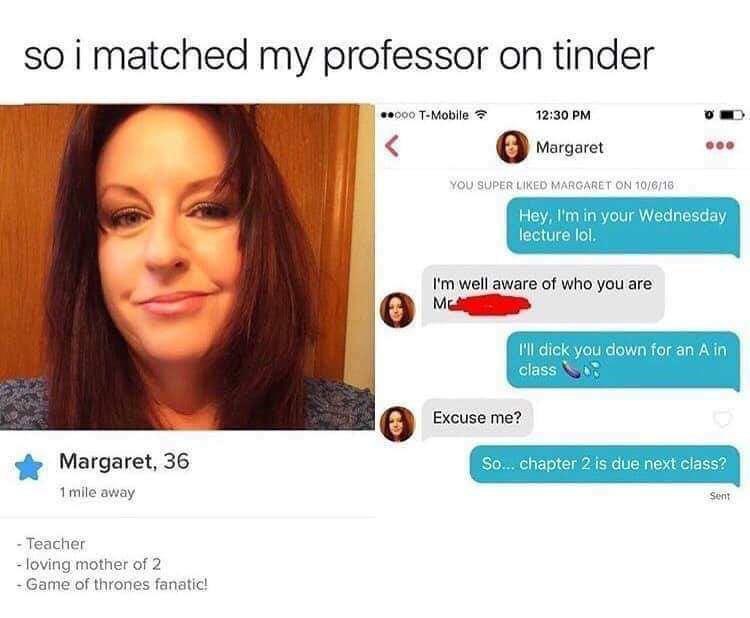Screen dimensions: 750x618
Task: Tap the '1 mile away' distance text
Action: (97, 492)
